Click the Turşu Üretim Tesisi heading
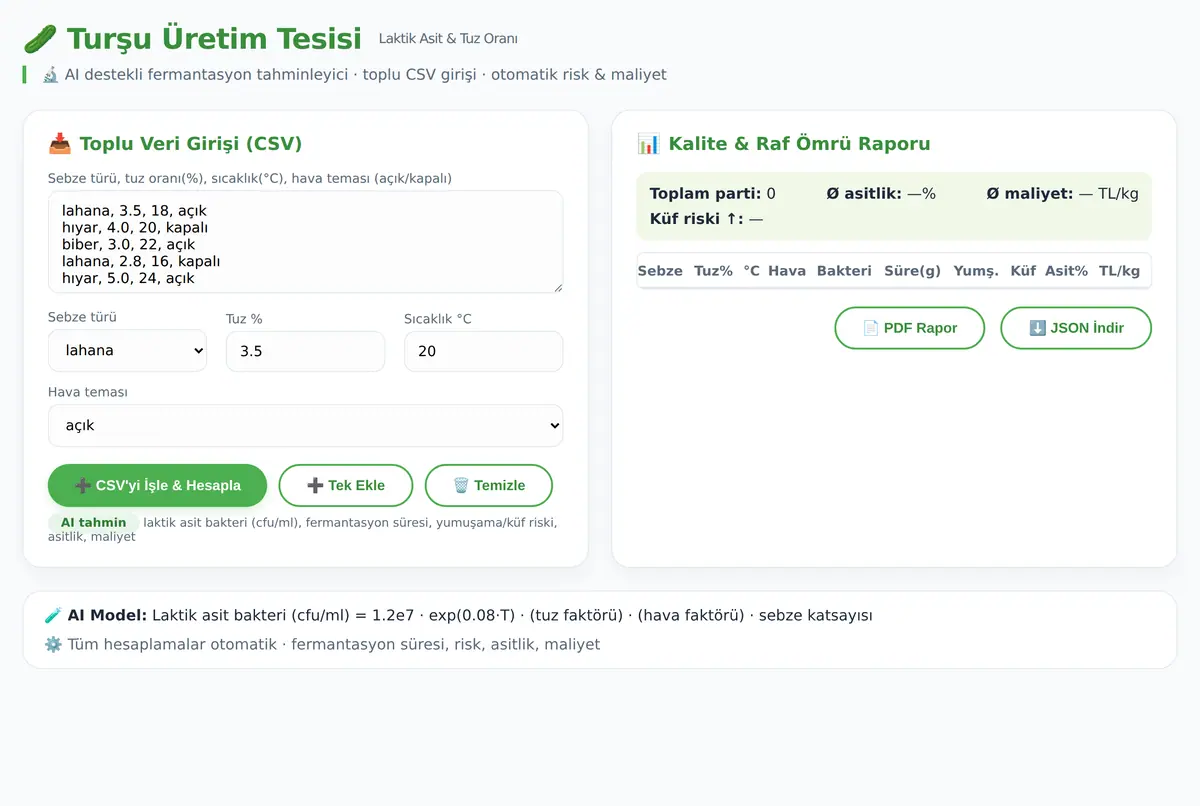 coord(214,39)
